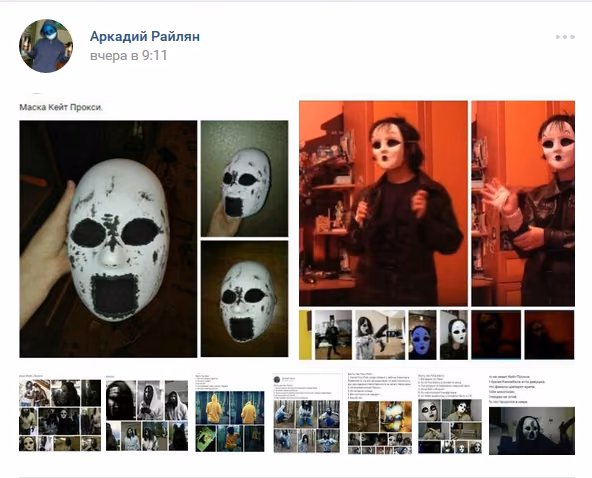This screenshot has height=478, width=592.
Task: Open the three-dots post options menu
Action: click(565, 37)
